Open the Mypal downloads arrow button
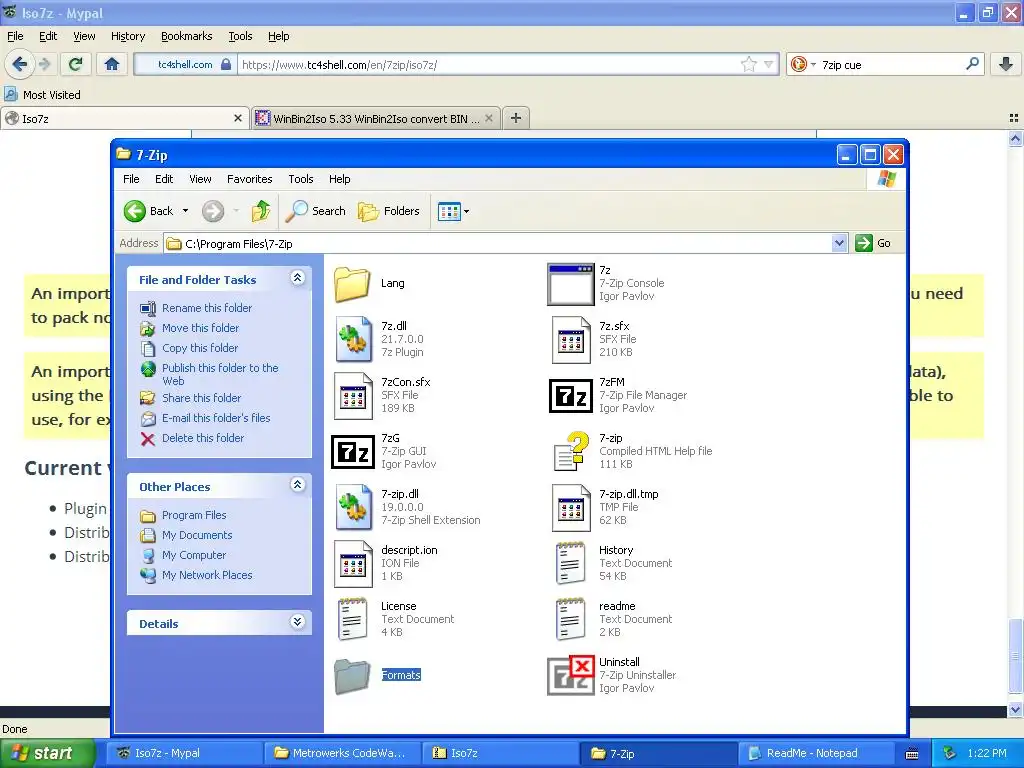 1006,64
